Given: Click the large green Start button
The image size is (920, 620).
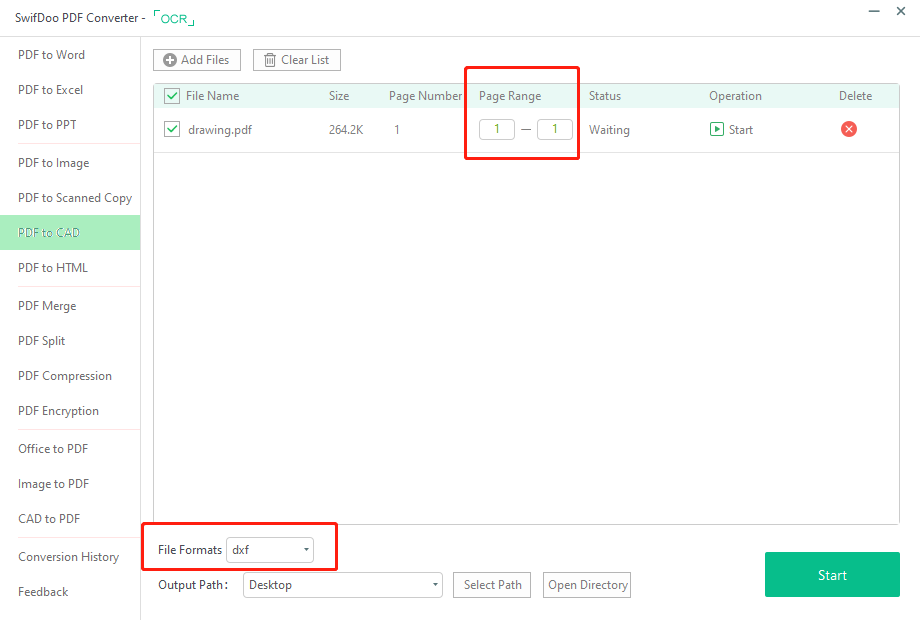Looking at the screenshot, I should pyautogui.click(x=832, y=575).
